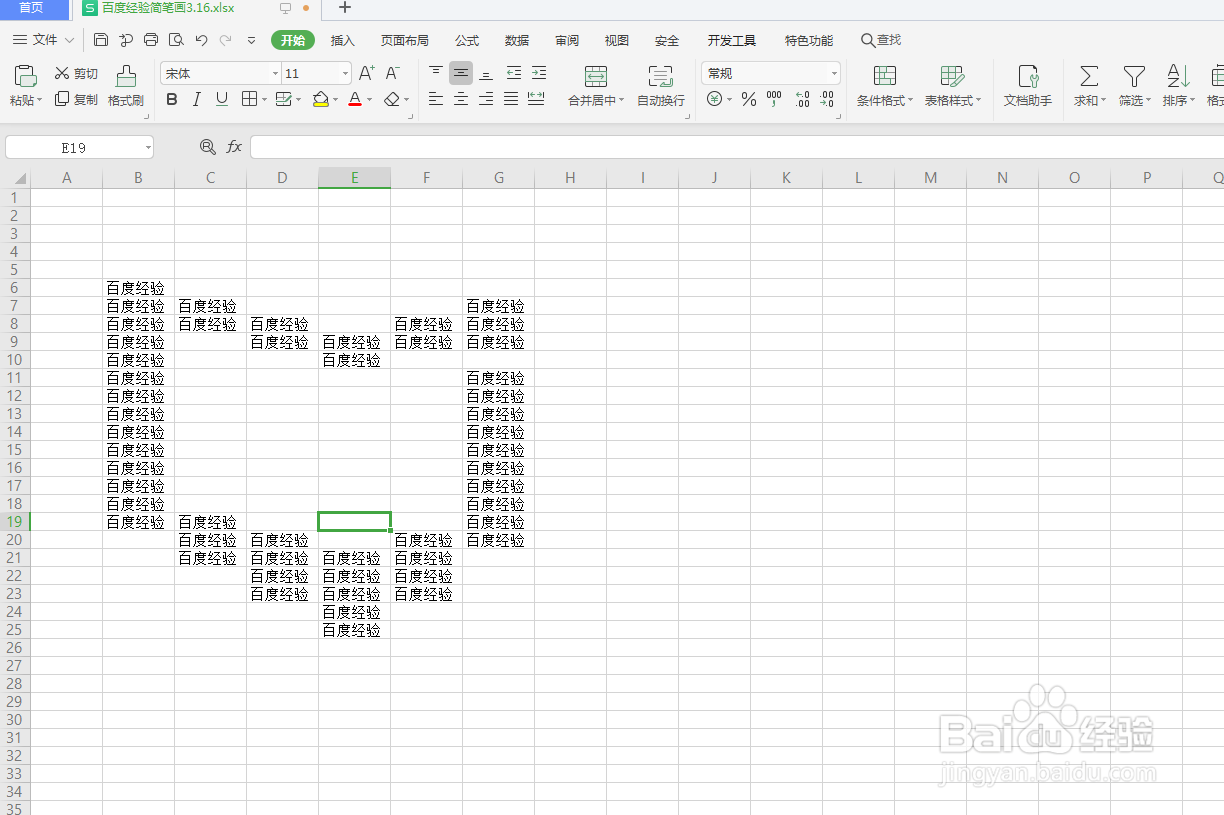The width and height of the screenshot is (1224, 815).
Task: Click the Print icon in quick access toolbar
Action: coord(151,40)
